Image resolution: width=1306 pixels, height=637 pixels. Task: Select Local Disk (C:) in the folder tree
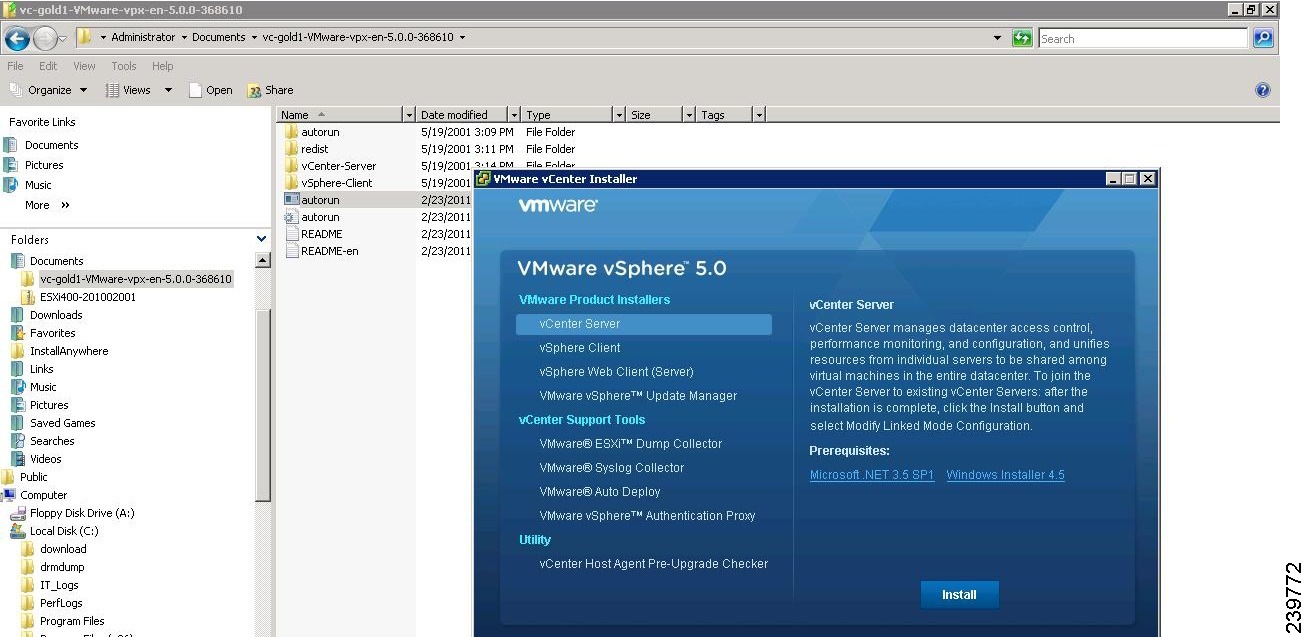click(64, 531)
